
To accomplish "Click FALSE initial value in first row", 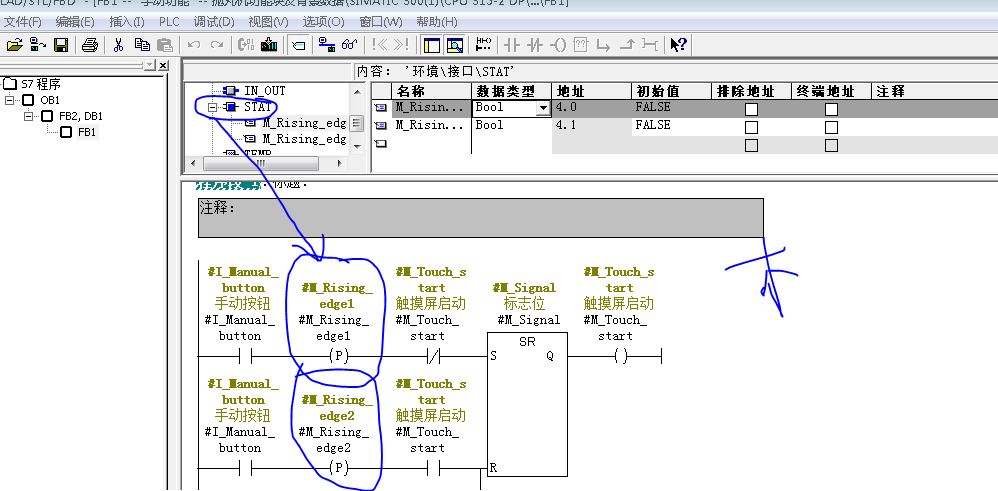I will click(671, 108).
